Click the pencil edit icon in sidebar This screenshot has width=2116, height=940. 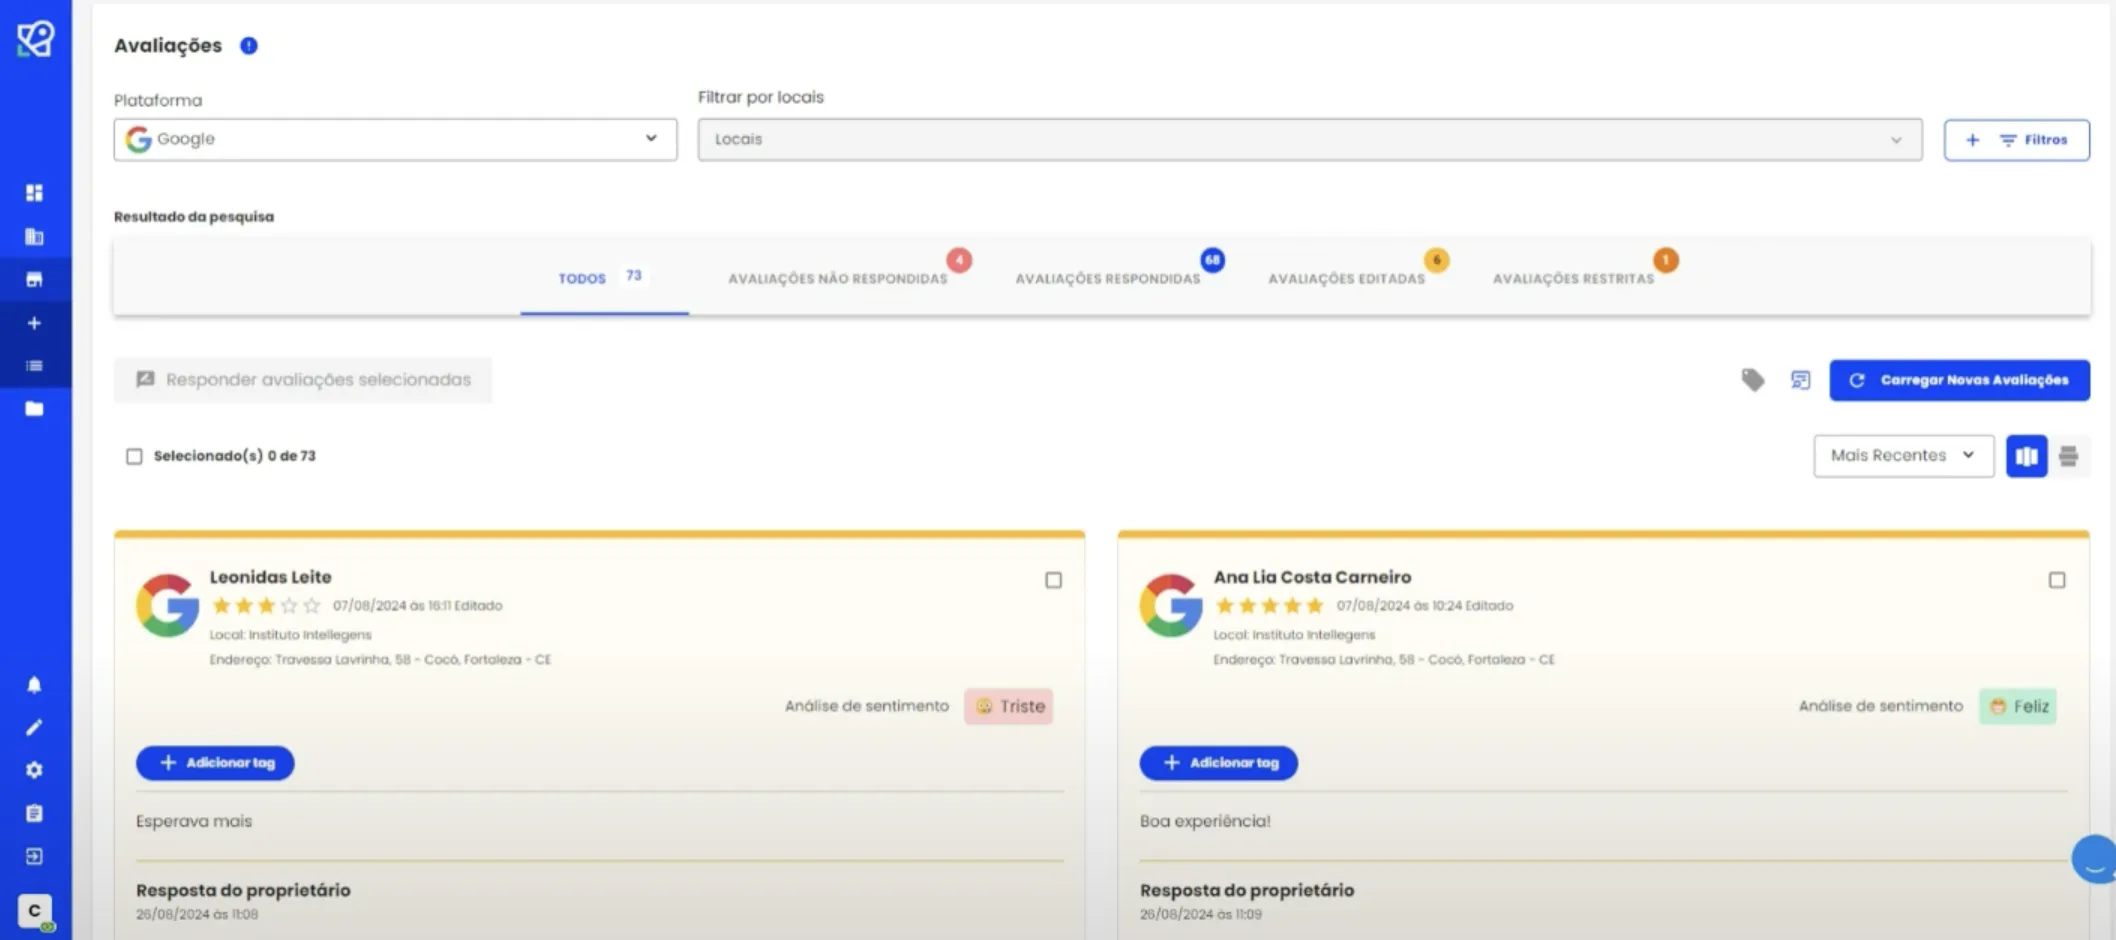34,728
